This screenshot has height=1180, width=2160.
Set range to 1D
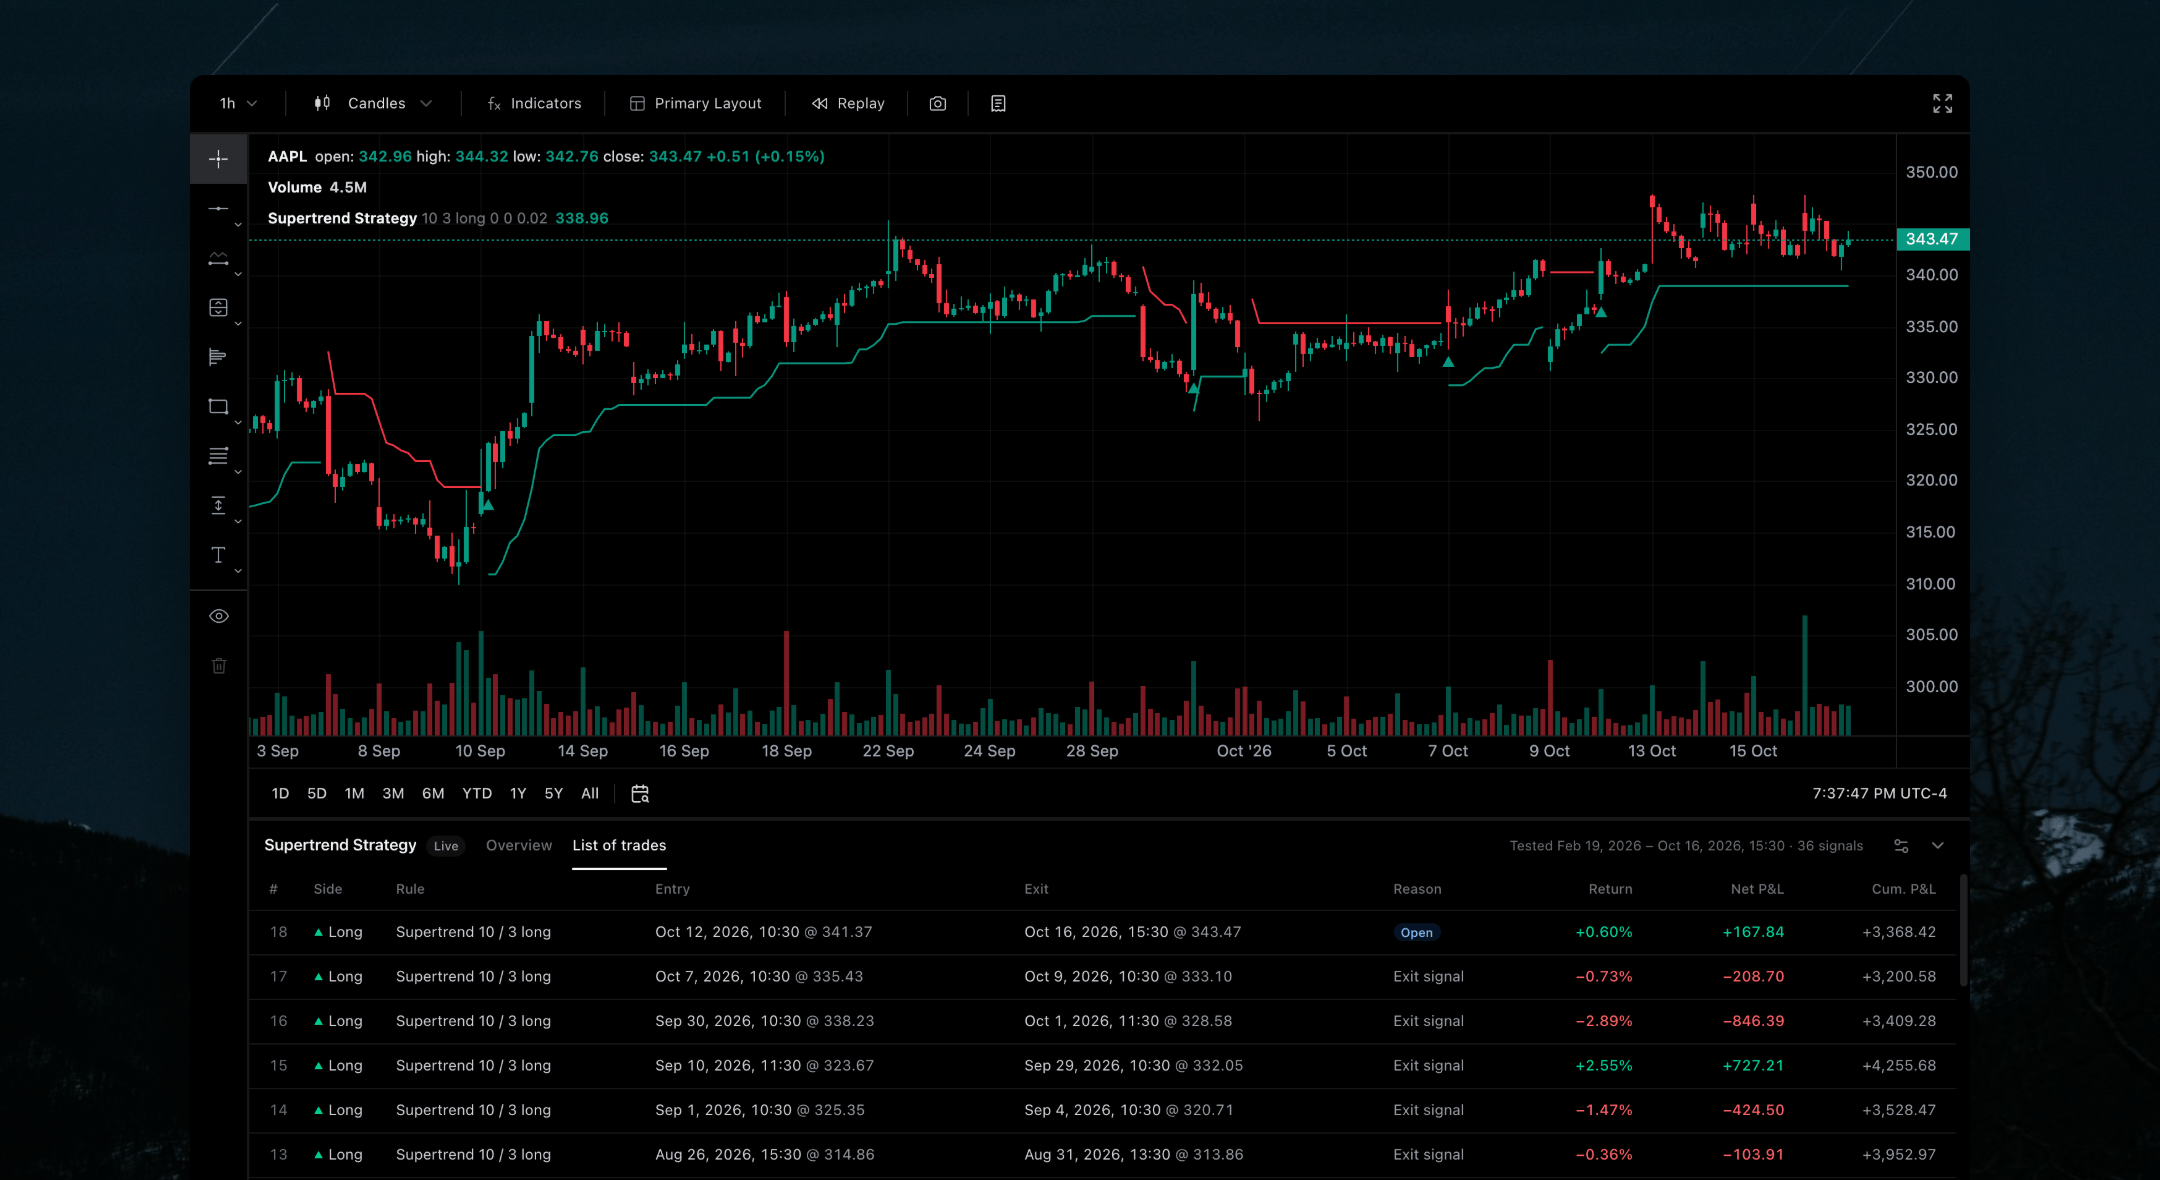tap(280, 793)
